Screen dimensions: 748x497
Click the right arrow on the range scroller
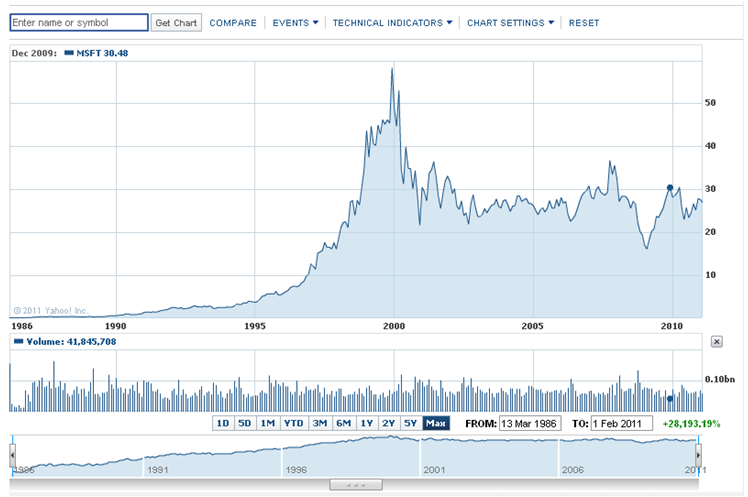(698, 456)
